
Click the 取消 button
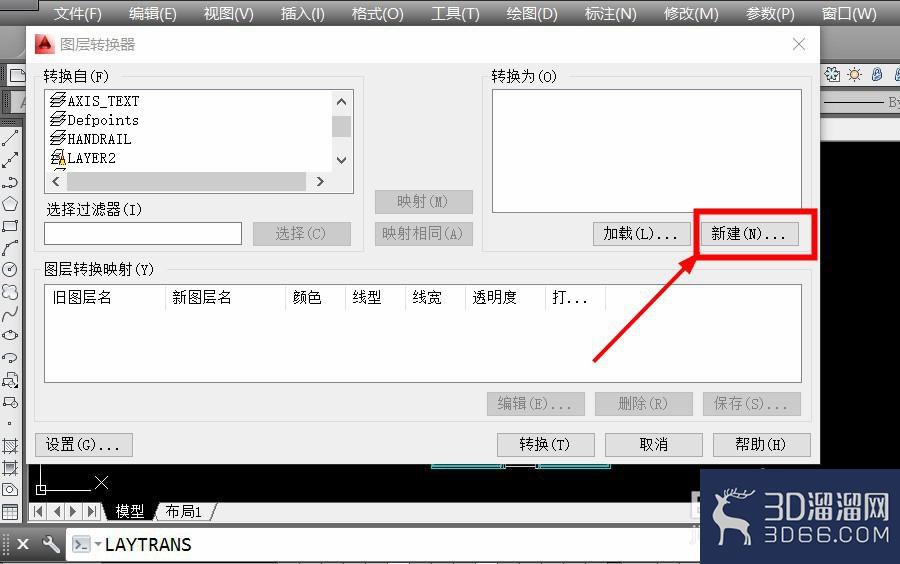click(654, 445)
